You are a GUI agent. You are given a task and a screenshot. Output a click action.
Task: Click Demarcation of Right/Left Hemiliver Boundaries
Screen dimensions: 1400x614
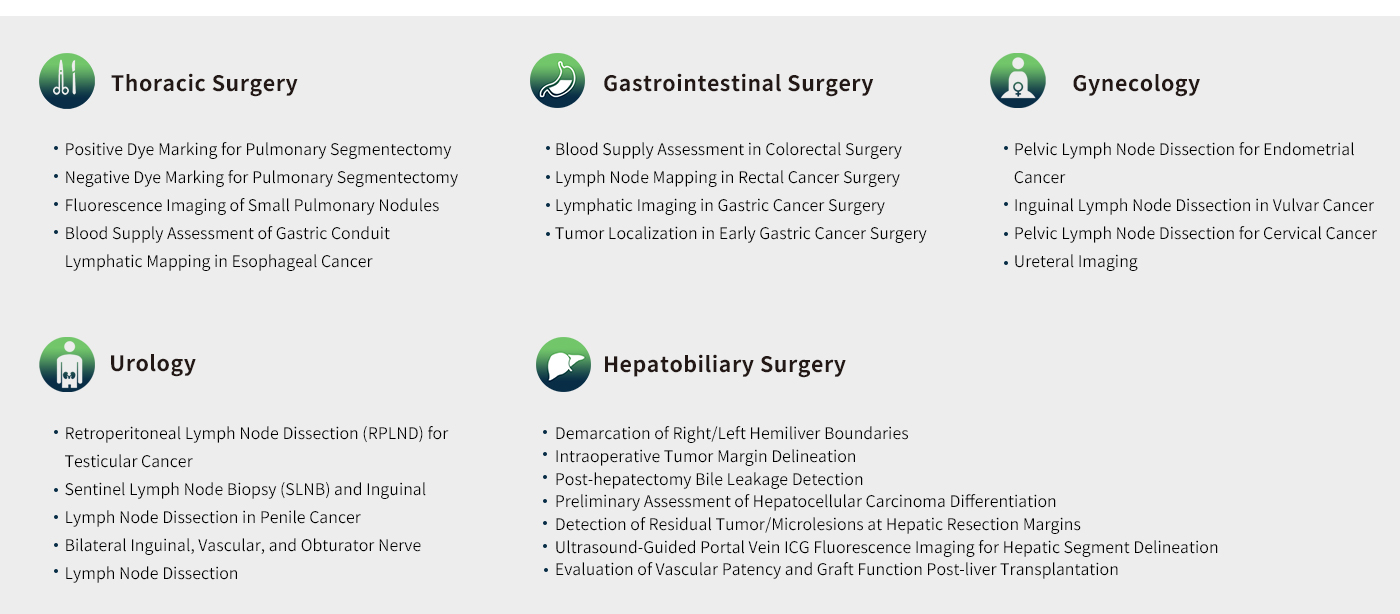[732, 433]
